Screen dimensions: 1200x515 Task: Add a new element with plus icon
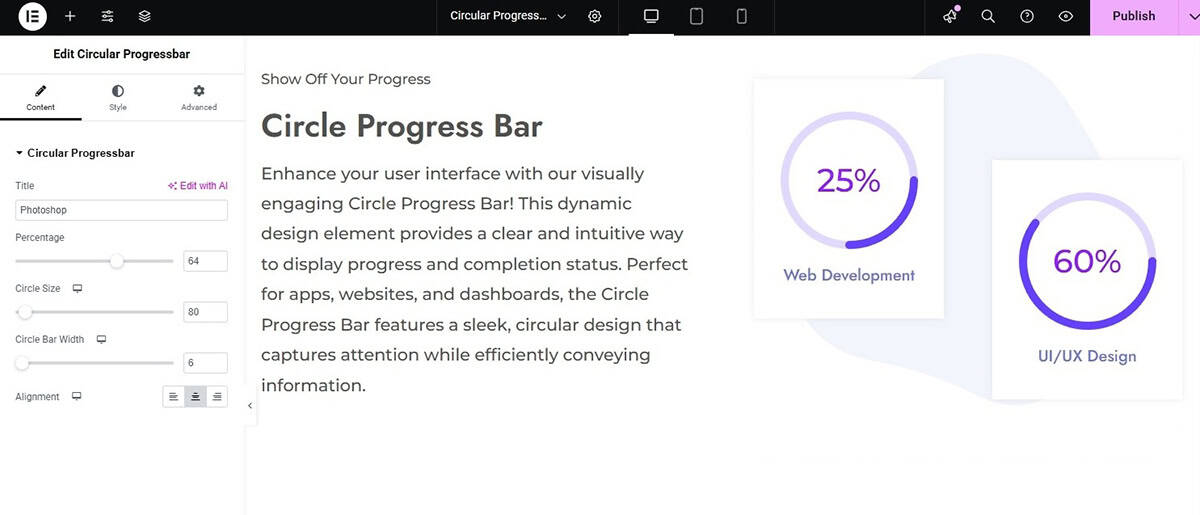click(70, 16)
